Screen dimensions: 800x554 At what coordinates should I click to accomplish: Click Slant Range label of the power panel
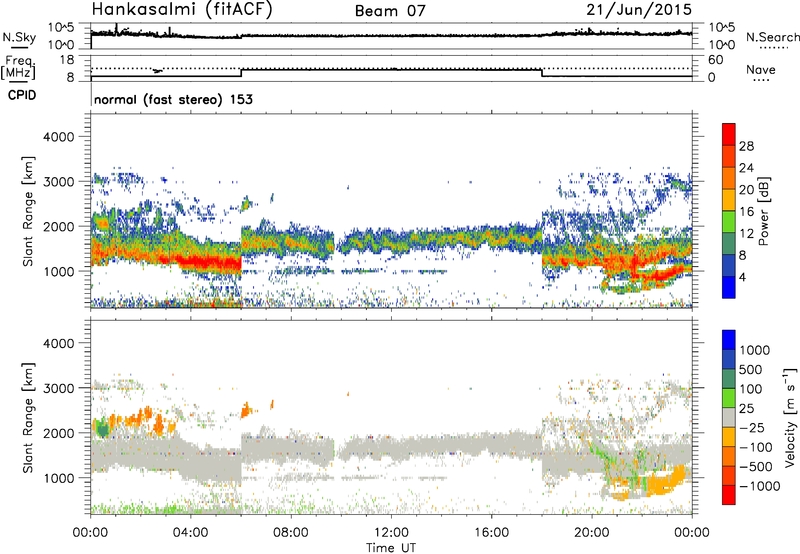pyautogui.click(x=28, y=211)
